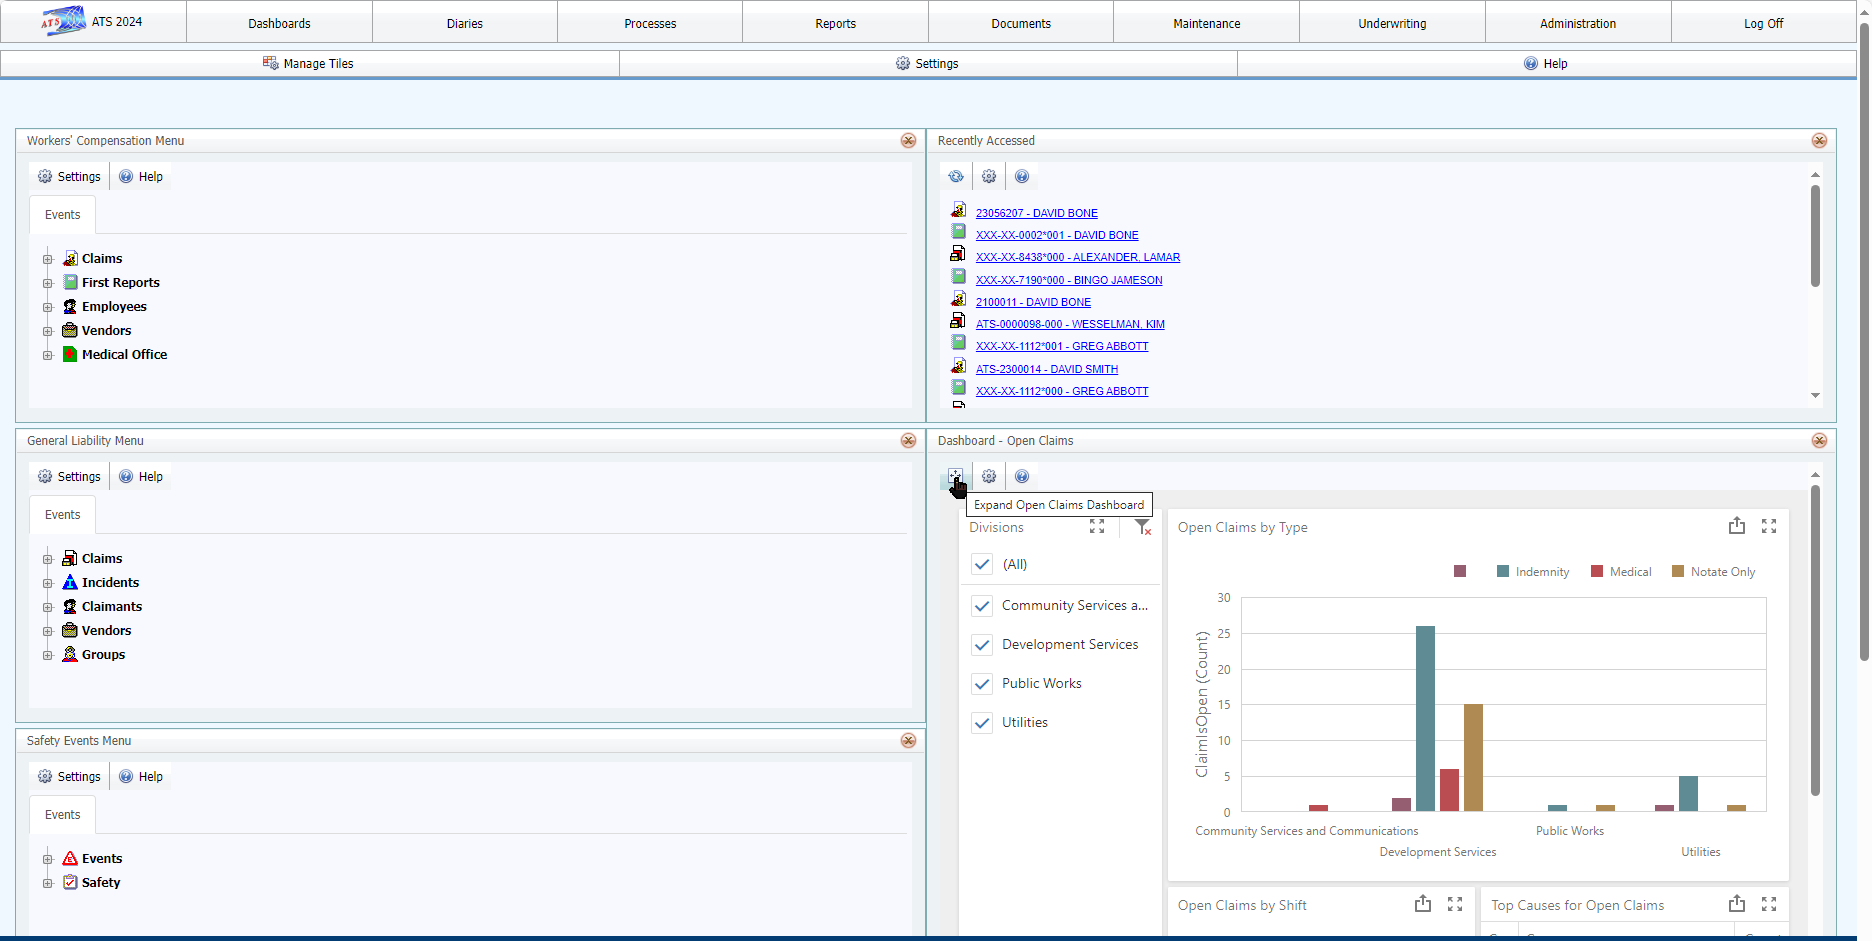1872x941 pixels.
Task: Close the Dashboard - Open Claims tile
Action: [x=1819, y=441]
